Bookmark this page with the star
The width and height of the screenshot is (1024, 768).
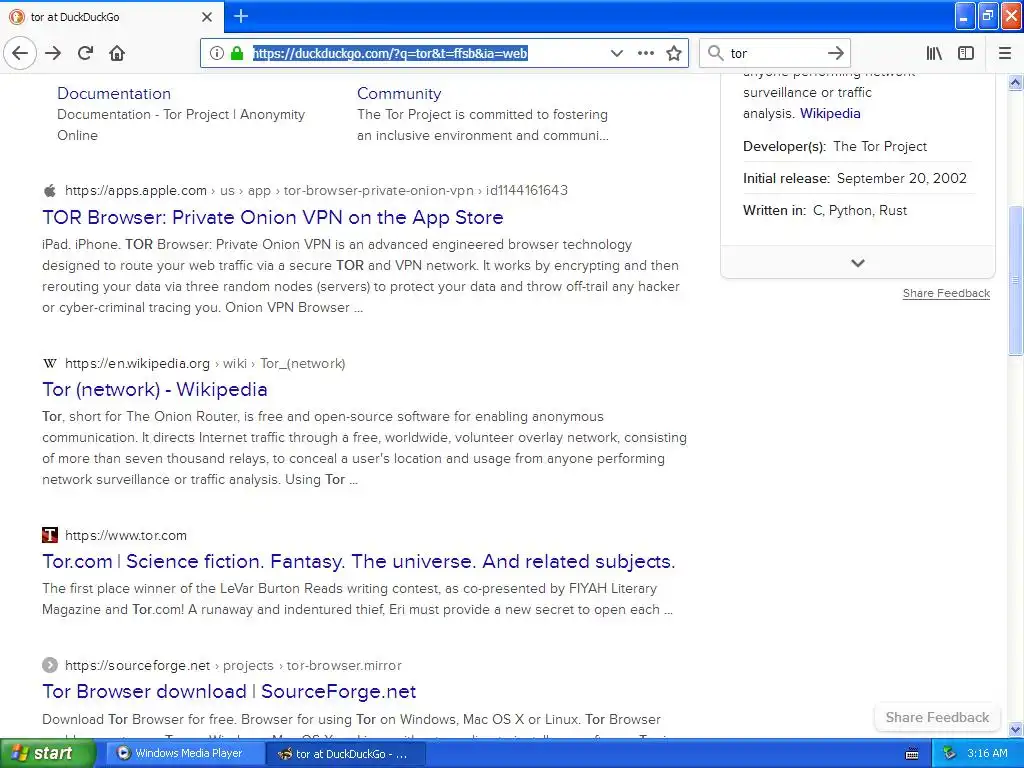(x=674, y=53)
